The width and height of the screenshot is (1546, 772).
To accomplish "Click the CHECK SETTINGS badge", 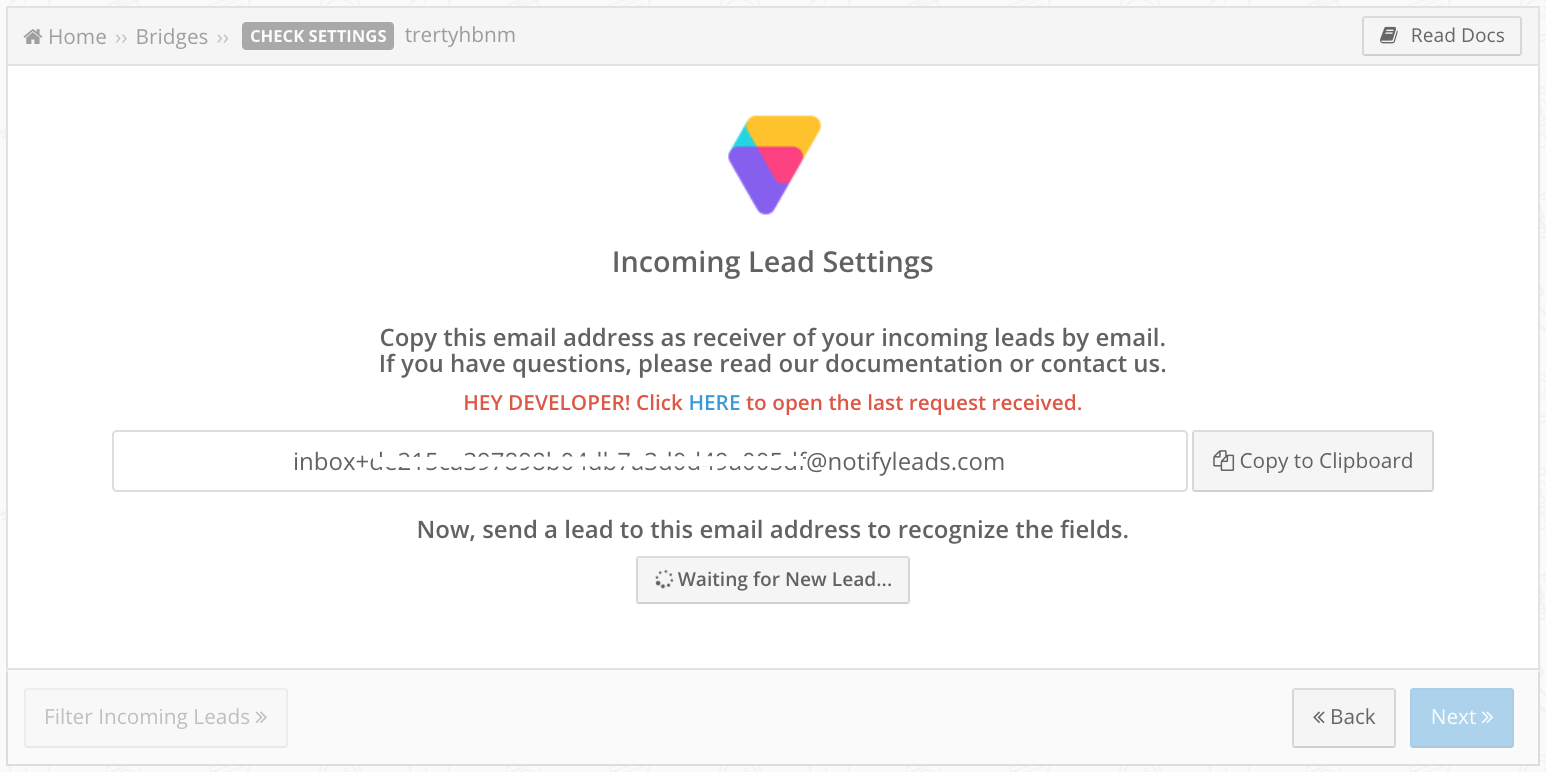I will pyautogui.click(x=318, y=36).
